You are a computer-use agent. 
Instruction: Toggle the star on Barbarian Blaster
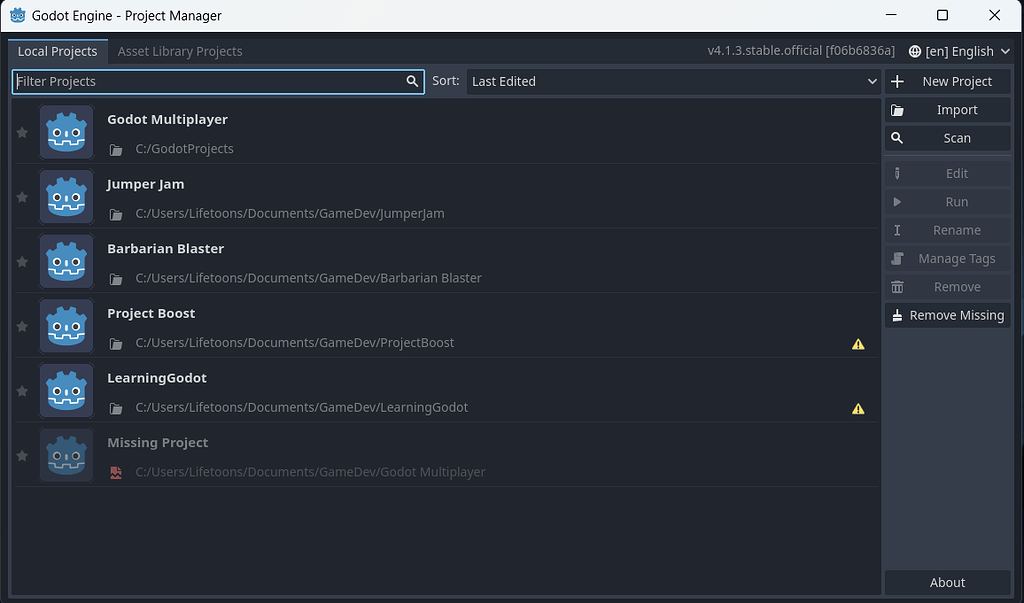click(21, 261)
